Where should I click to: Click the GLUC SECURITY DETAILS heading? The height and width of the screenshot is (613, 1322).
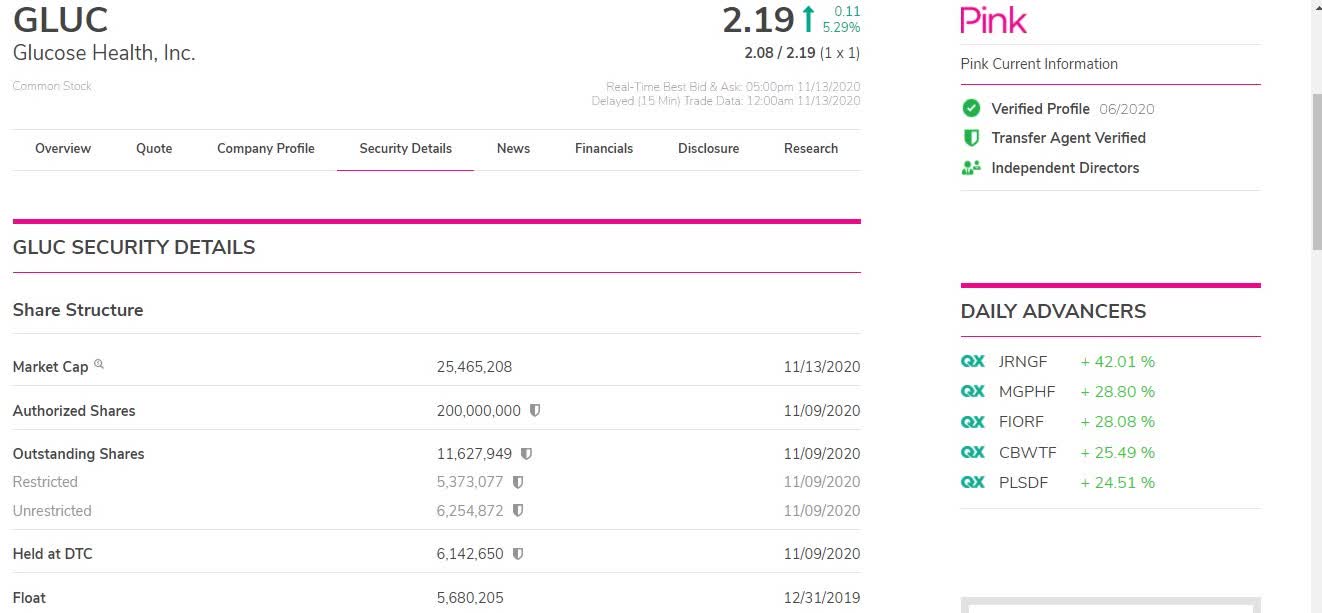(x=134, y=247)
